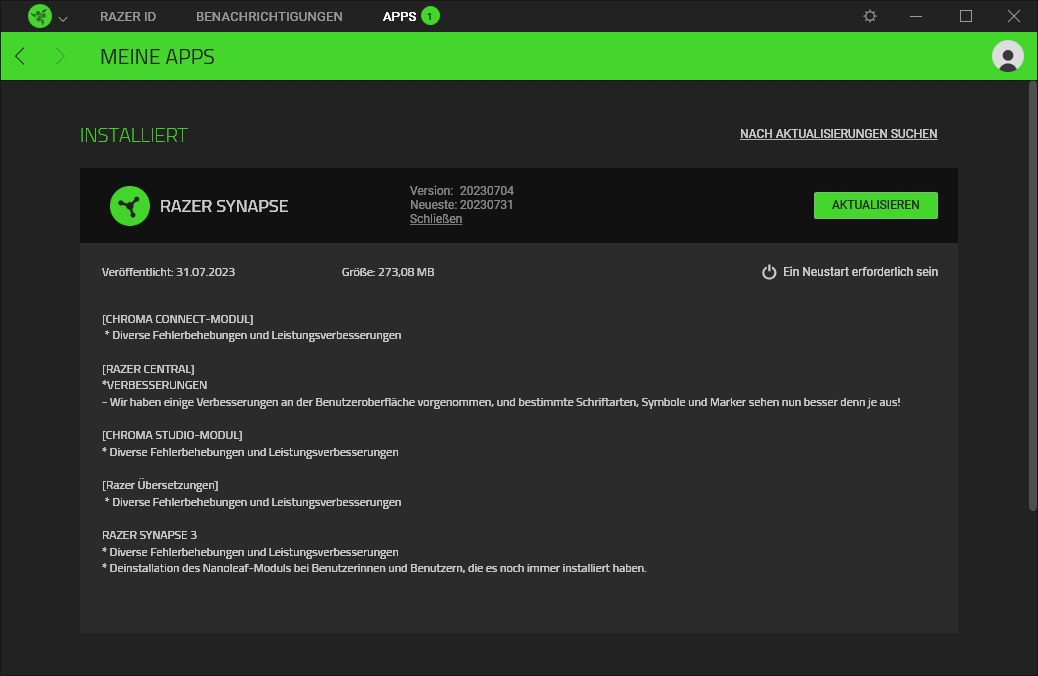Click the AKTUALISIEREN button

click(875, 205)
